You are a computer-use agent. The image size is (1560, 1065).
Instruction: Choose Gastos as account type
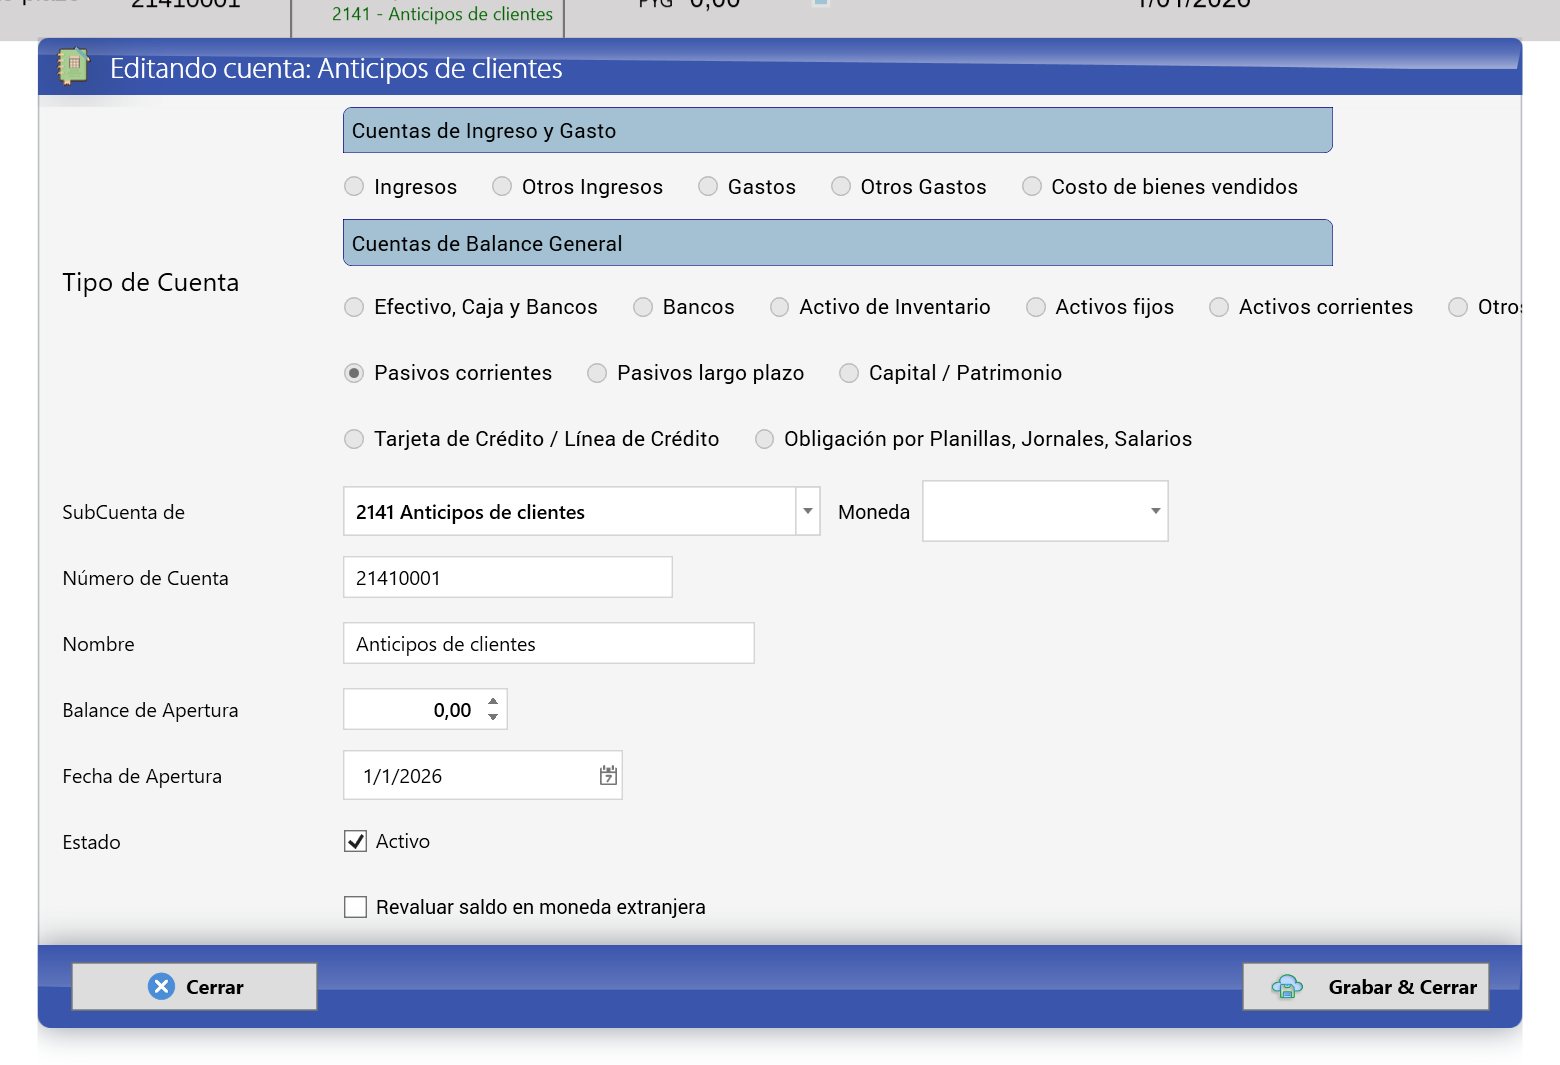click(x=708, y=187)
